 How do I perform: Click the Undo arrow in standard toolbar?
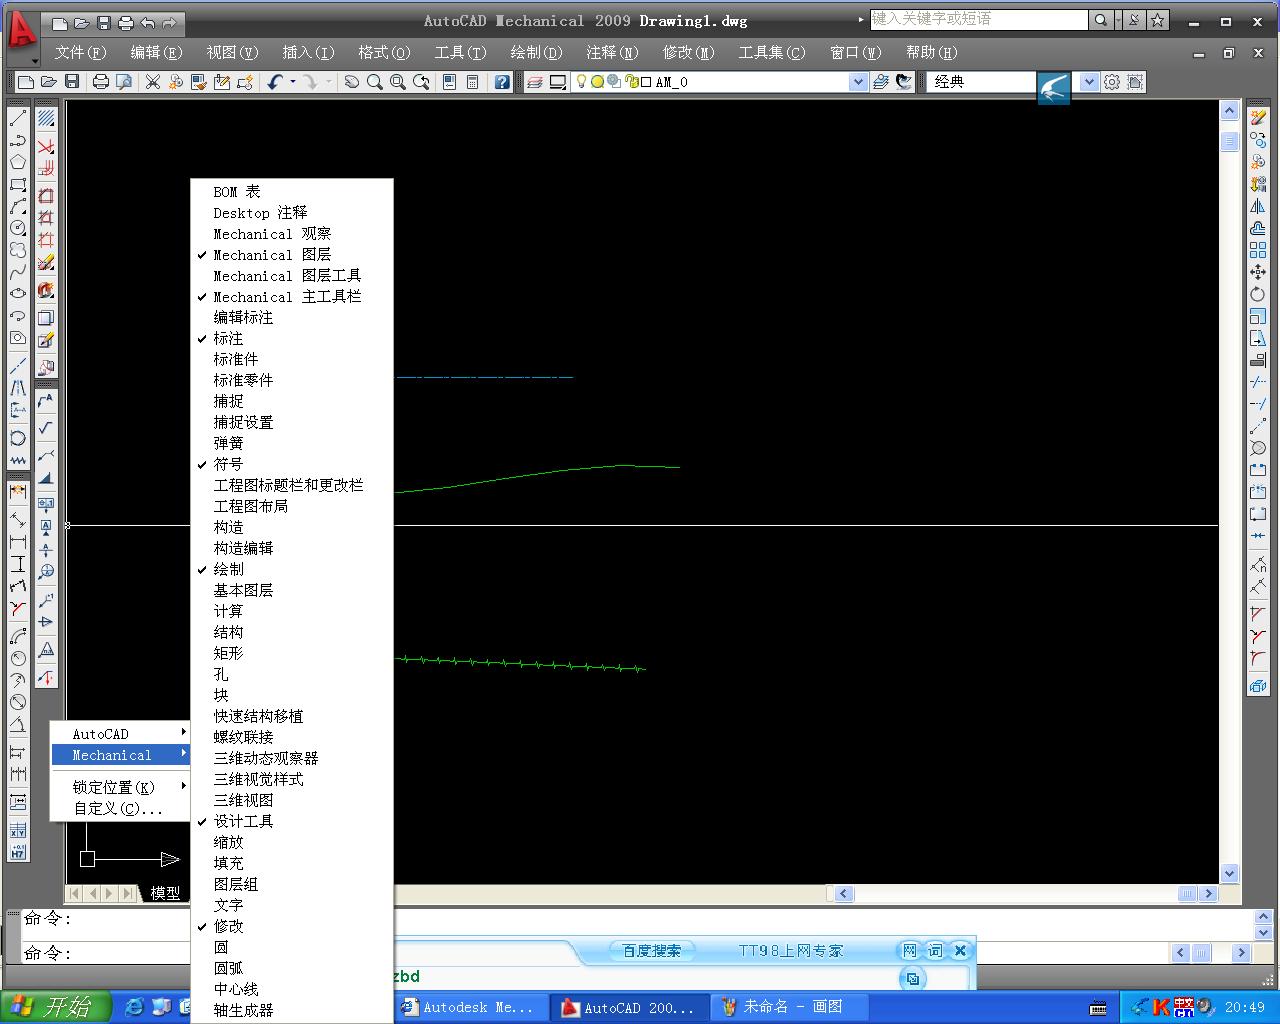pyautogui.click(x=275, y=82)
